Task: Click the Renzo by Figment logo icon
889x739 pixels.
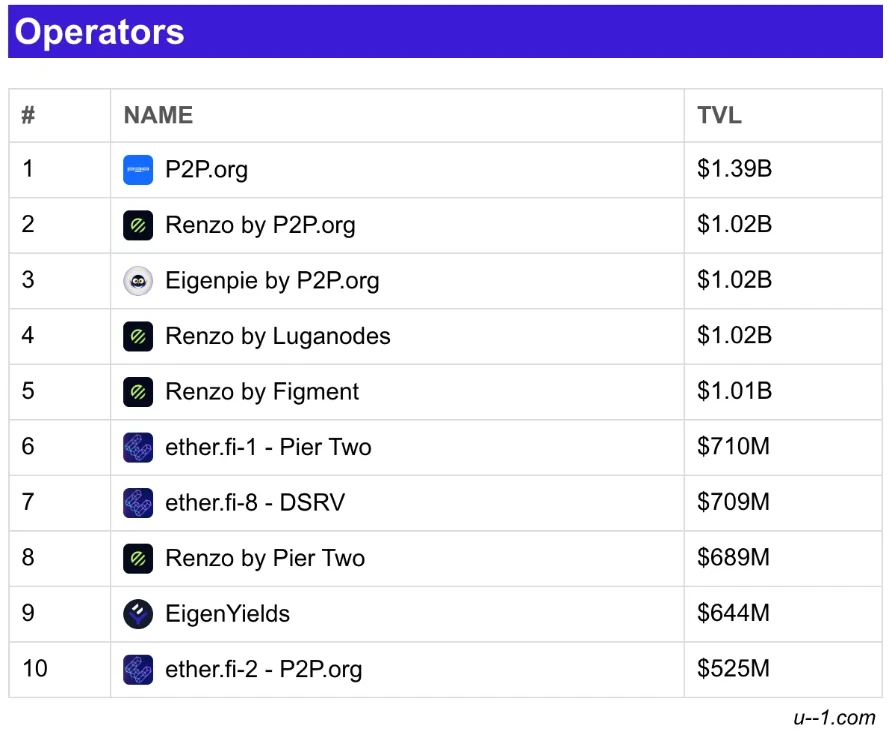Action: tap(138, 392)
